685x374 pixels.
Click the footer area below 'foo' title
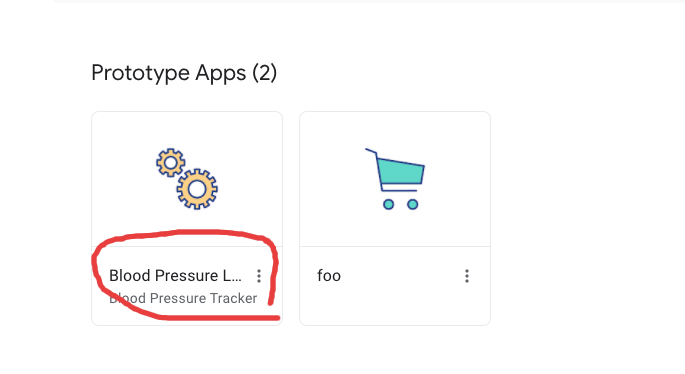coord(395,306)
